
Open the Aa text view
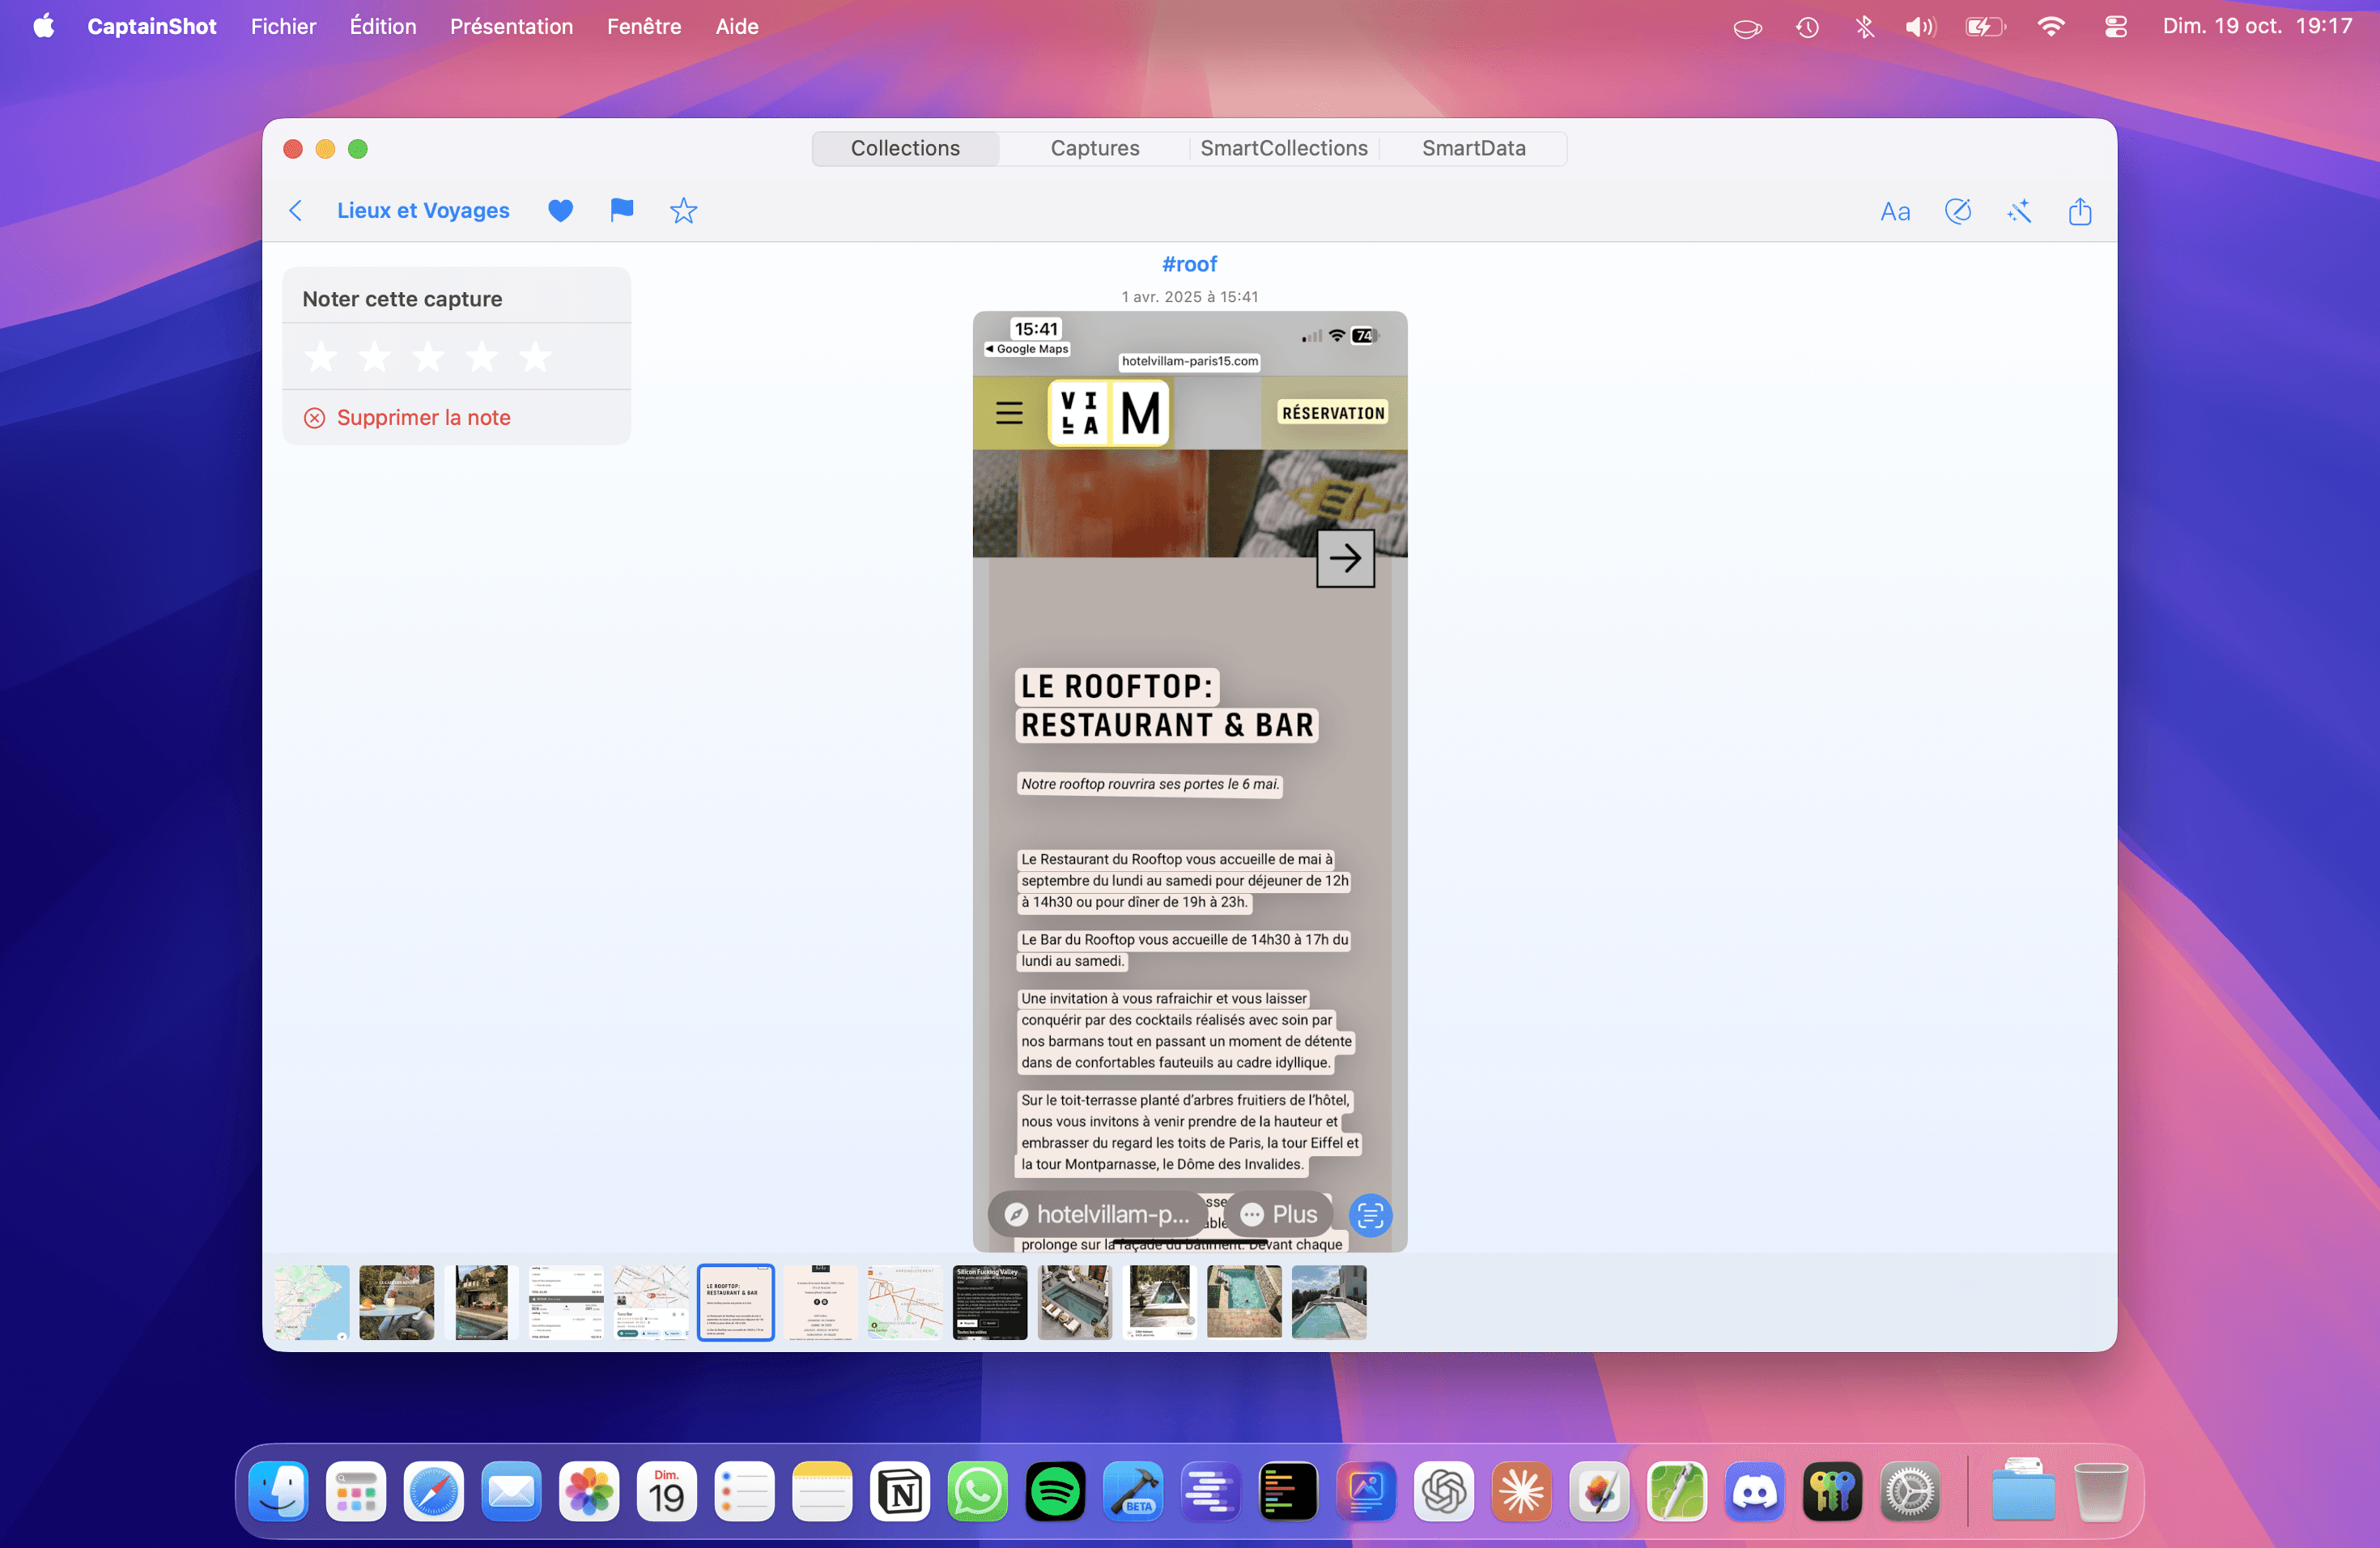(x=1894, y=212)
